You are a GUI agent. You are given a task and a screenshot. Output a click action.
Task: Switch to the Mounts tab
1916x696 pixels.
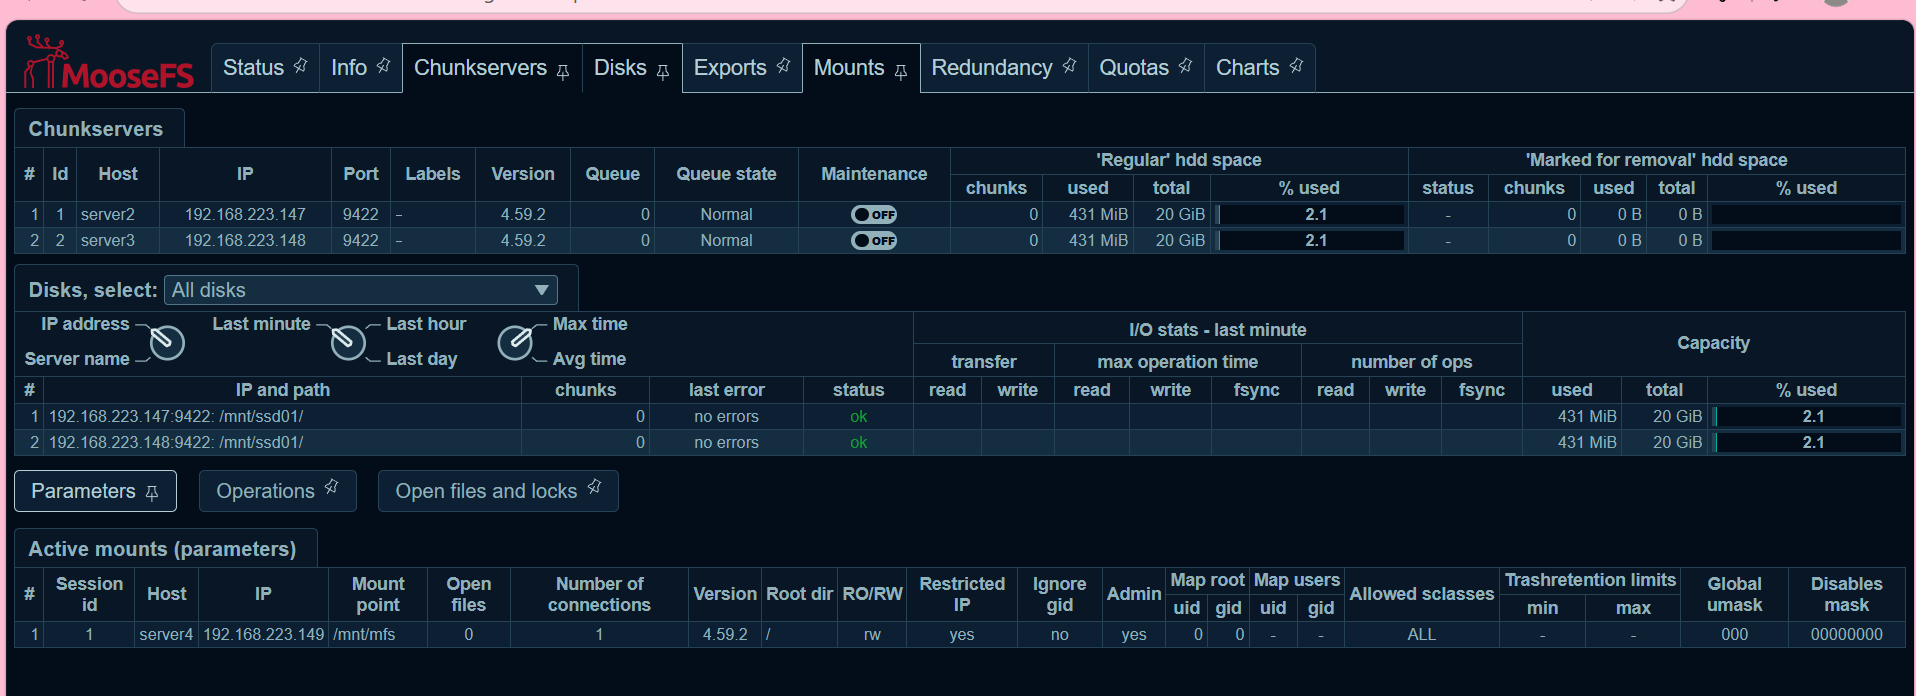[849, 68]
